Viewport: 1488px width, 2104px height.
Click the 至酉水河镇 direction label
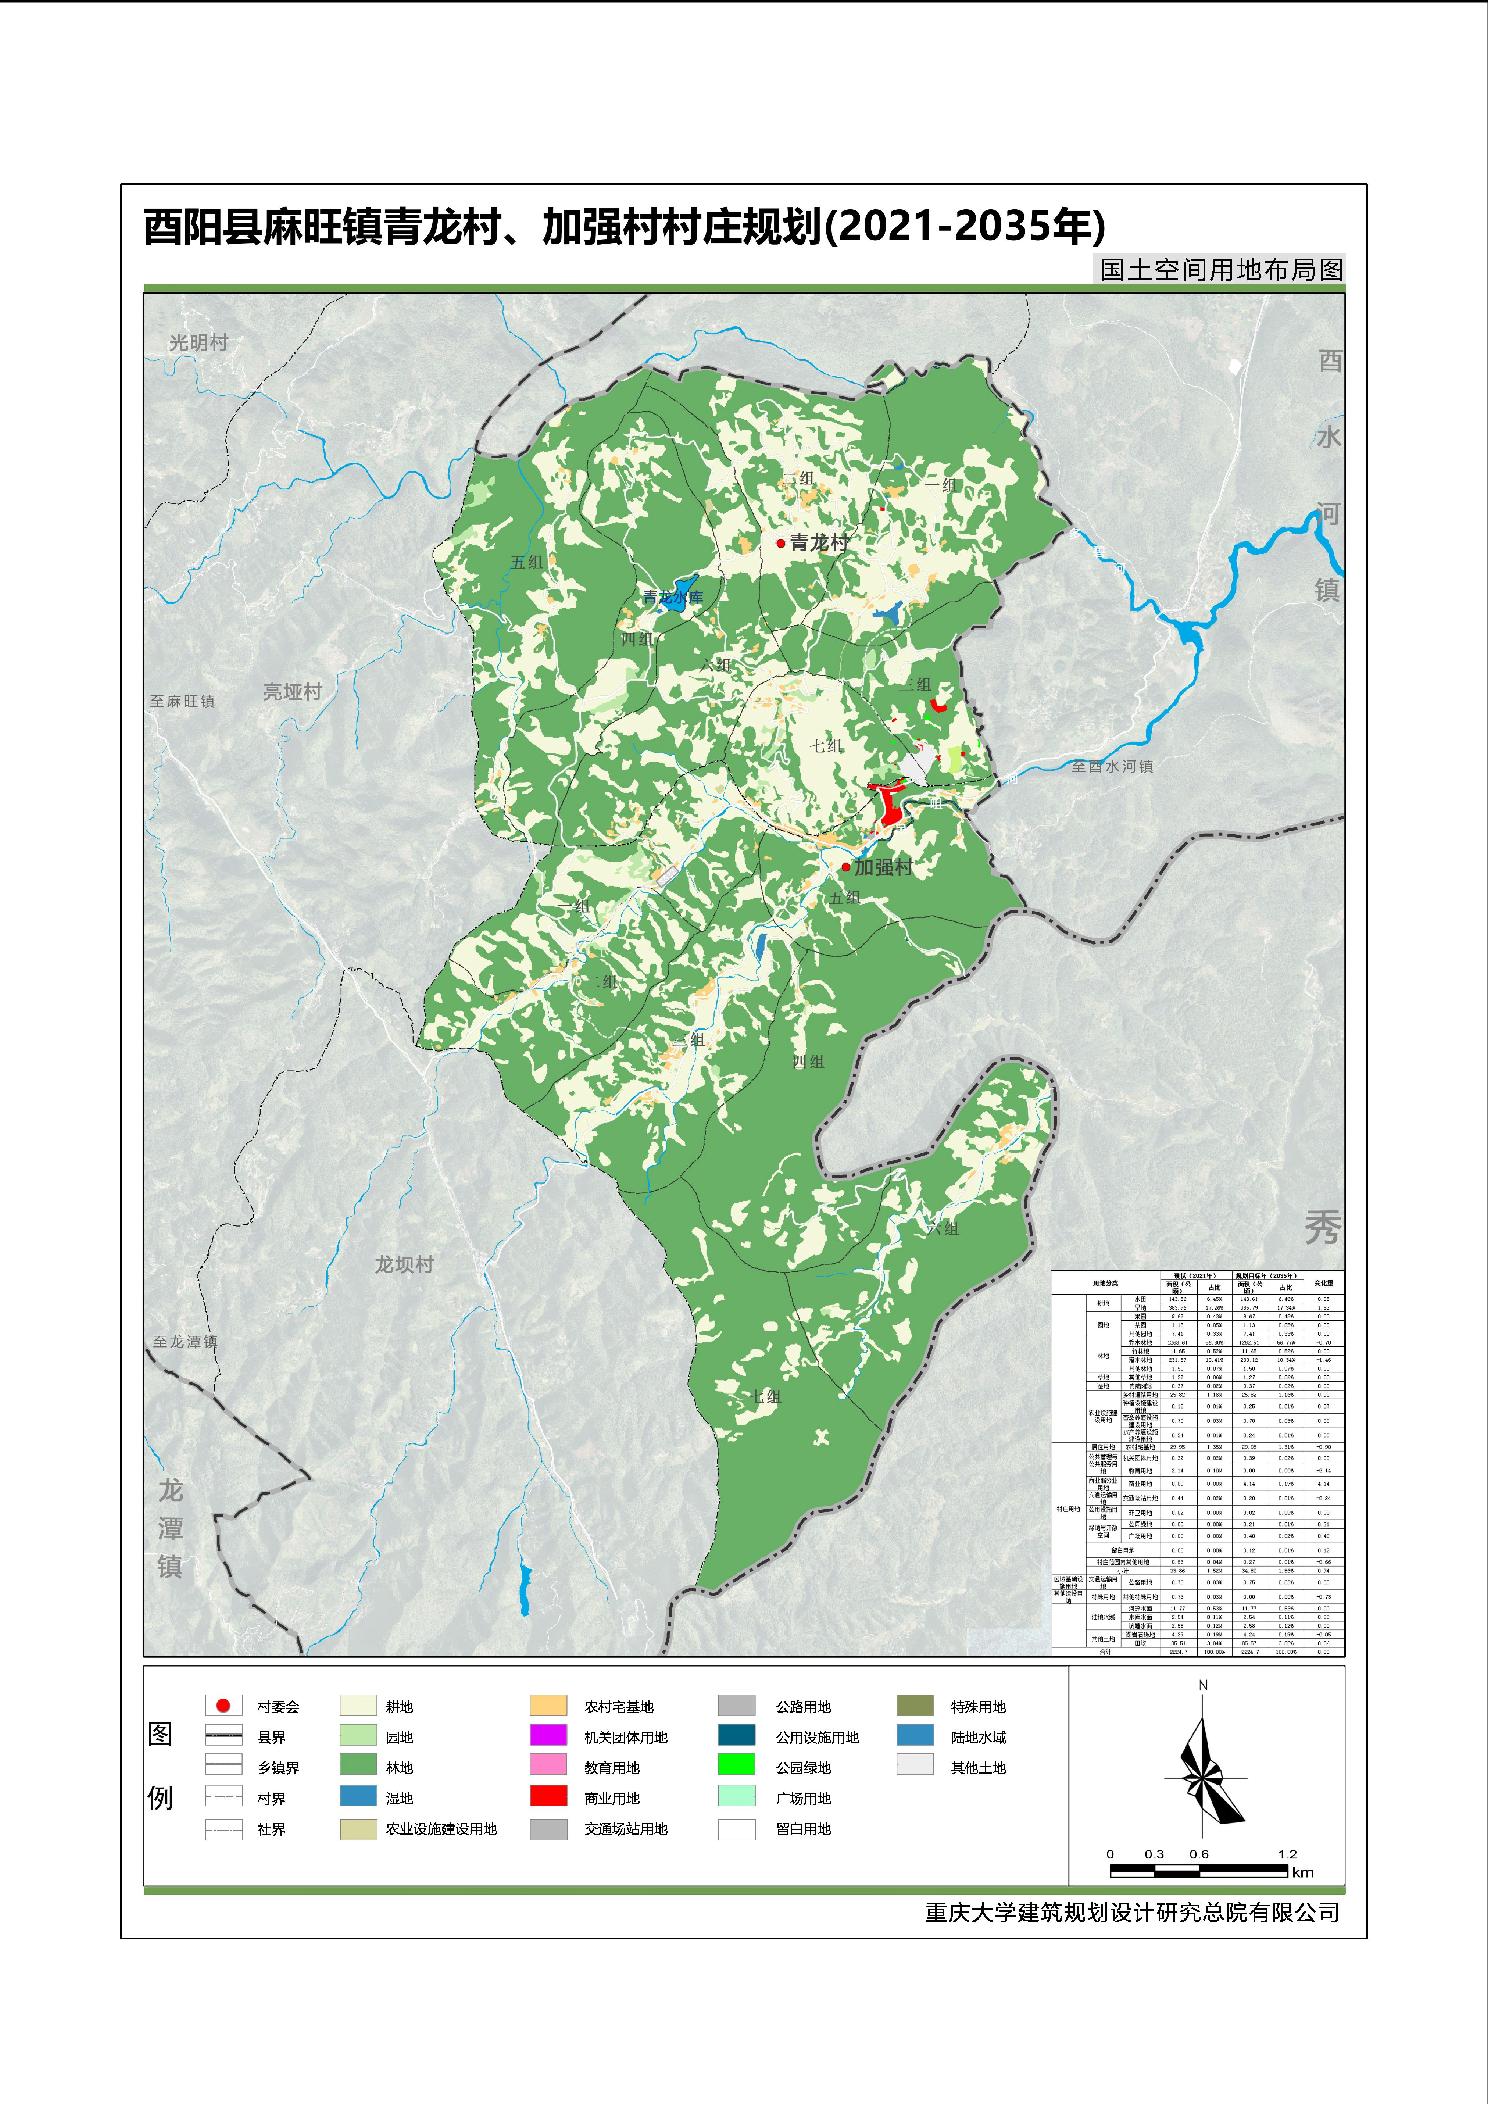tap(1112, 766)
